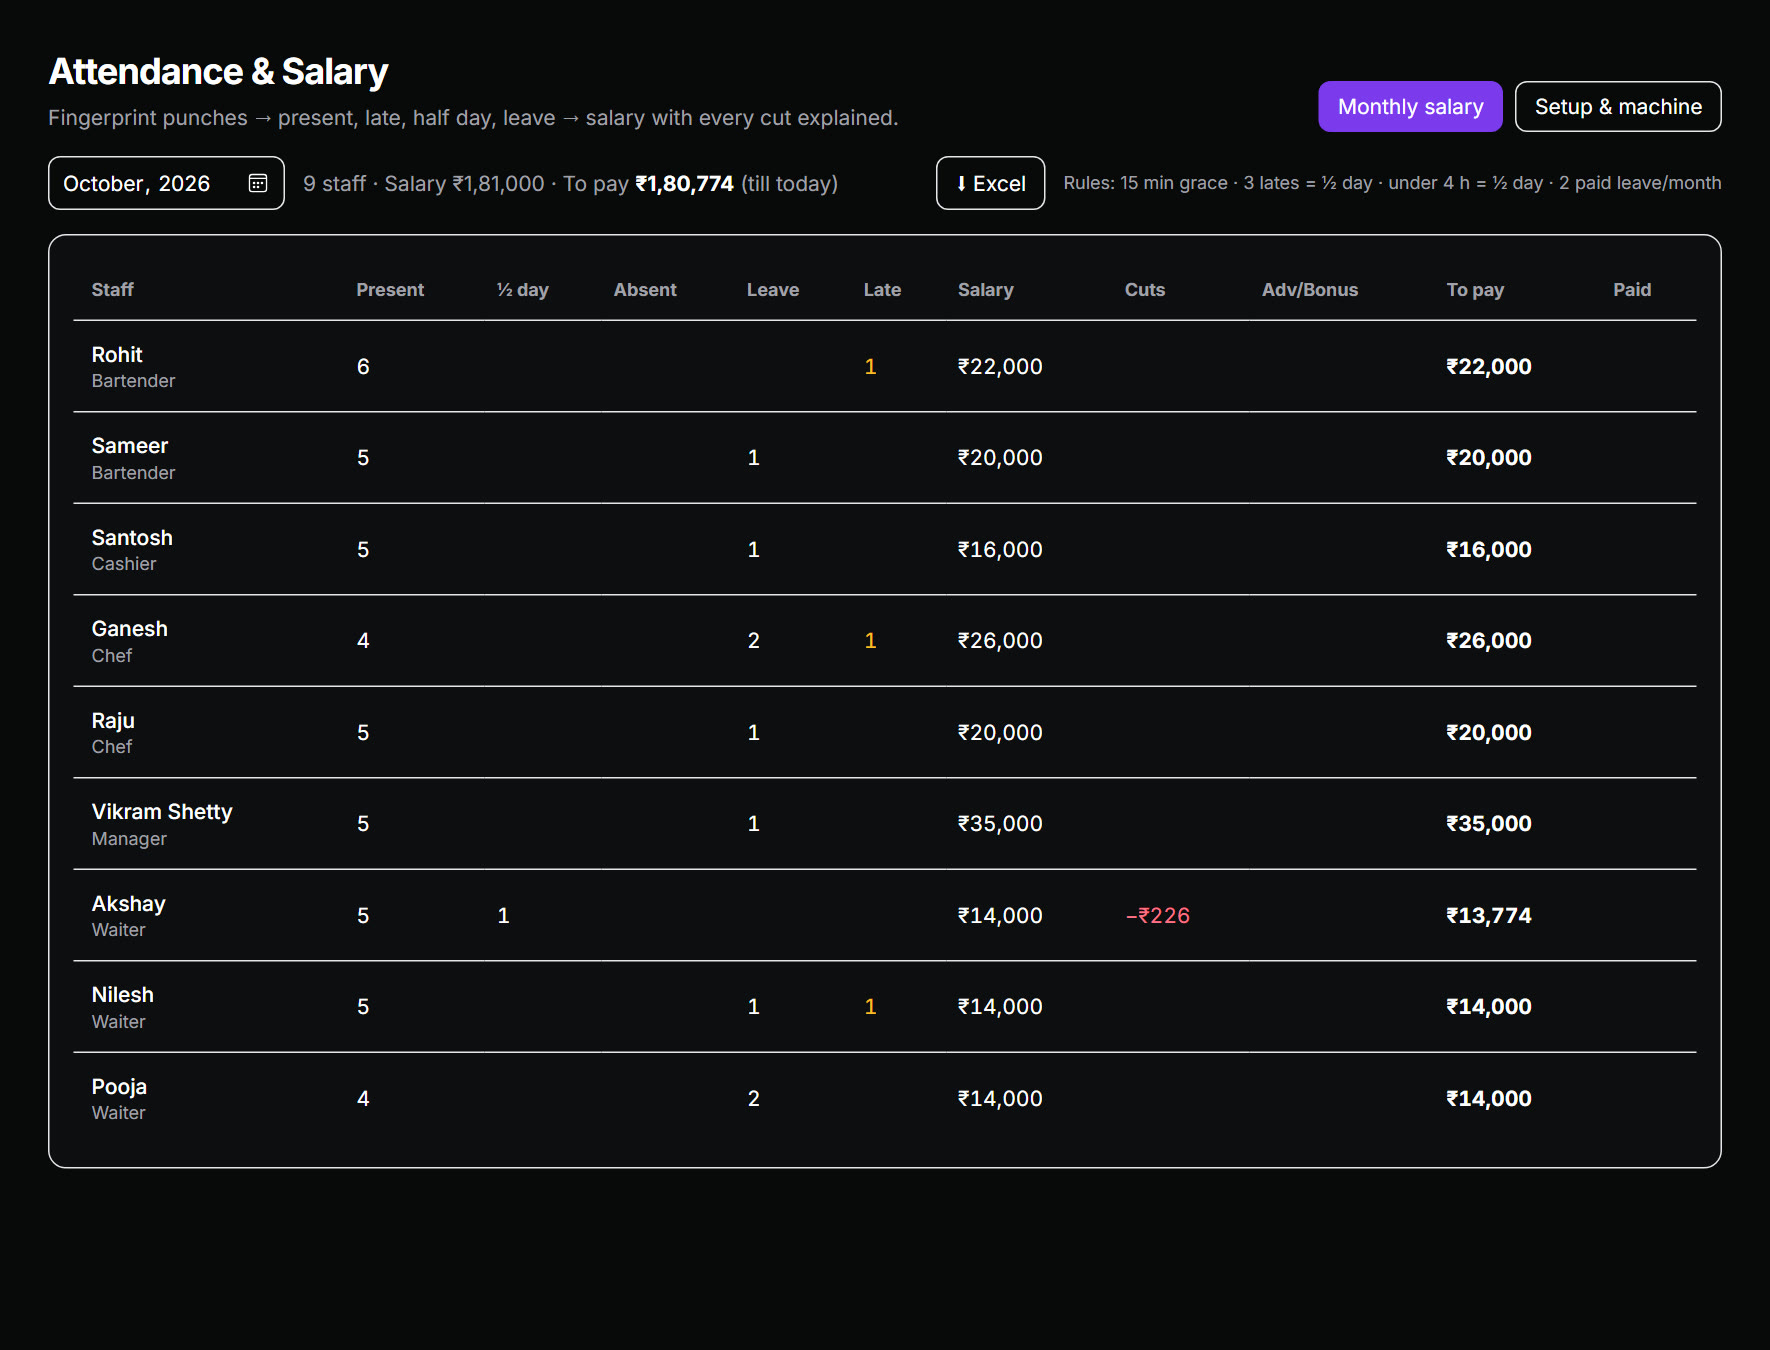This screenshot has height=1350, width=1770.
Task: Select the Pooja staff name
Action: tap(119, 1087)
